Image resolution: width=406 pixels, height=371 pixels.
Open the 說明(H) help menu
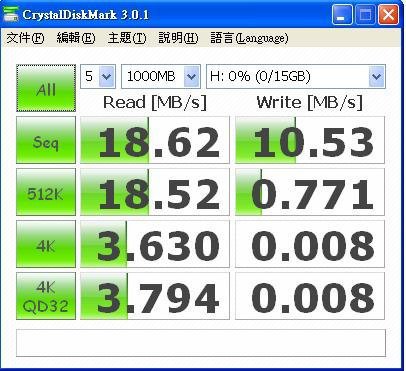pyautogui.click(x=178, y=38)
